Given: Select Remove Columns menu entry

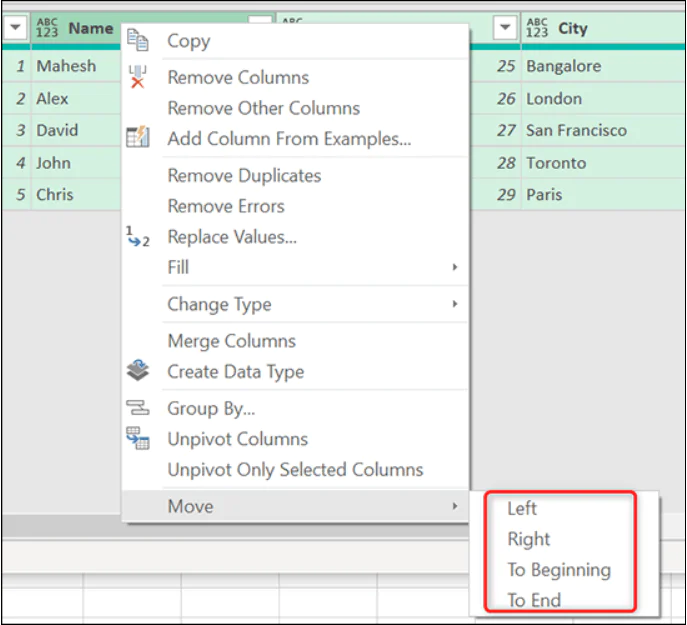Looking at the screenshot, I should tap(295, 78).
